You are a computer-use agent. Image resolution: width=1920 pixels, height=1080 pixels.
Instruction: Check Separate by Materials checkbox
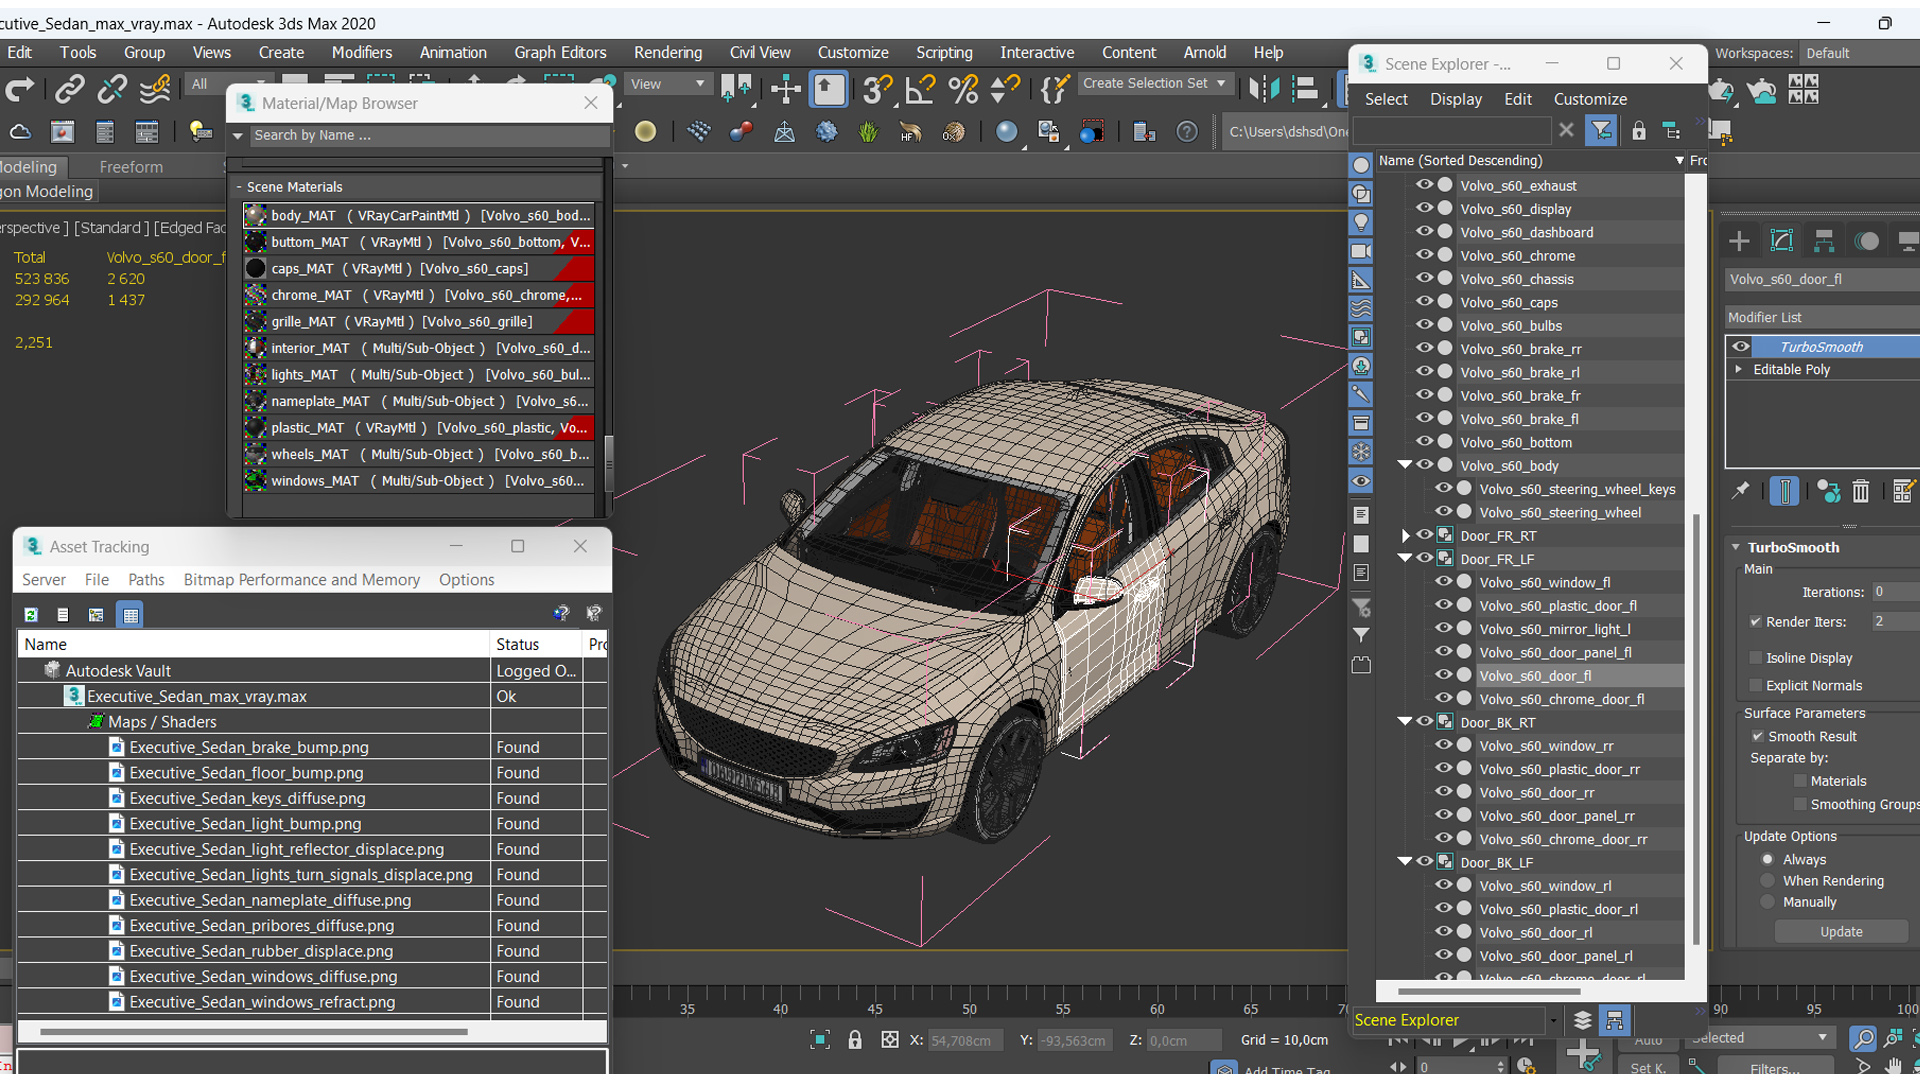tap(1800, 781)
